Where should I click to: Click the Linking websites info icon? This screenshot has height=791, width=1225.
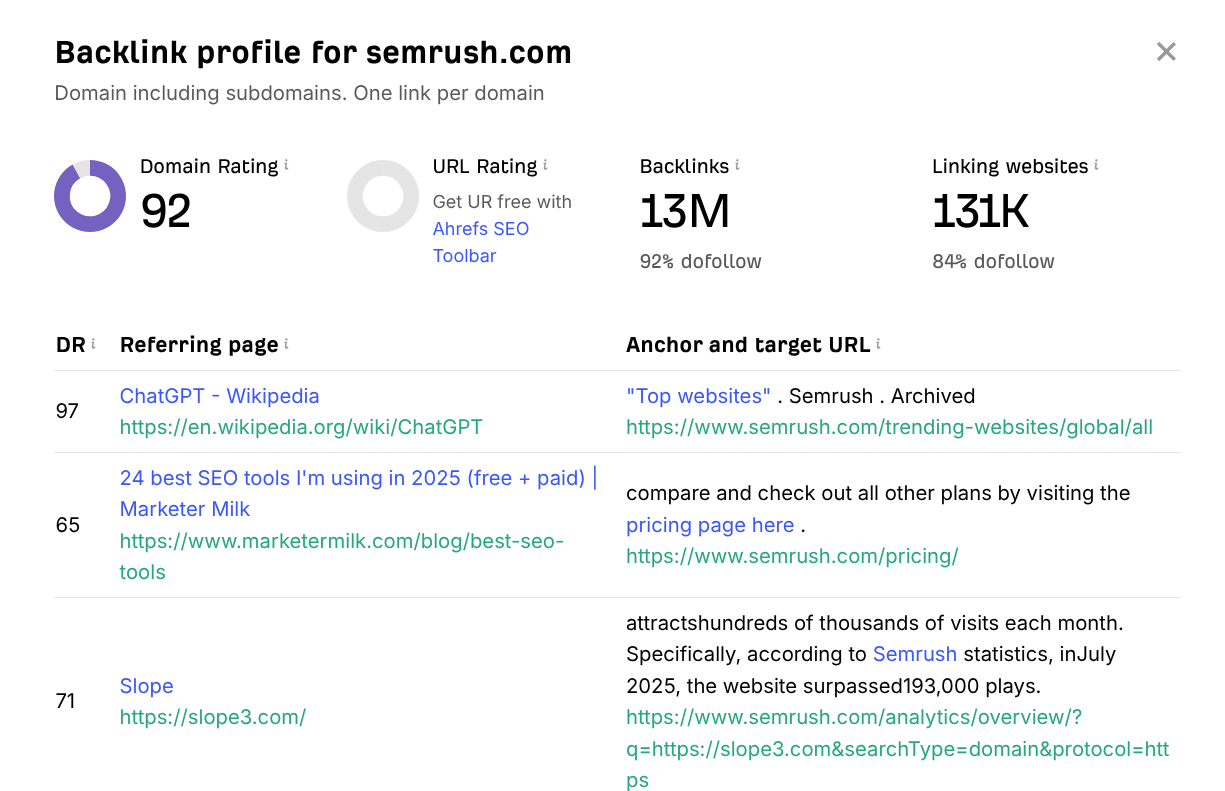tap(1096, 165)
